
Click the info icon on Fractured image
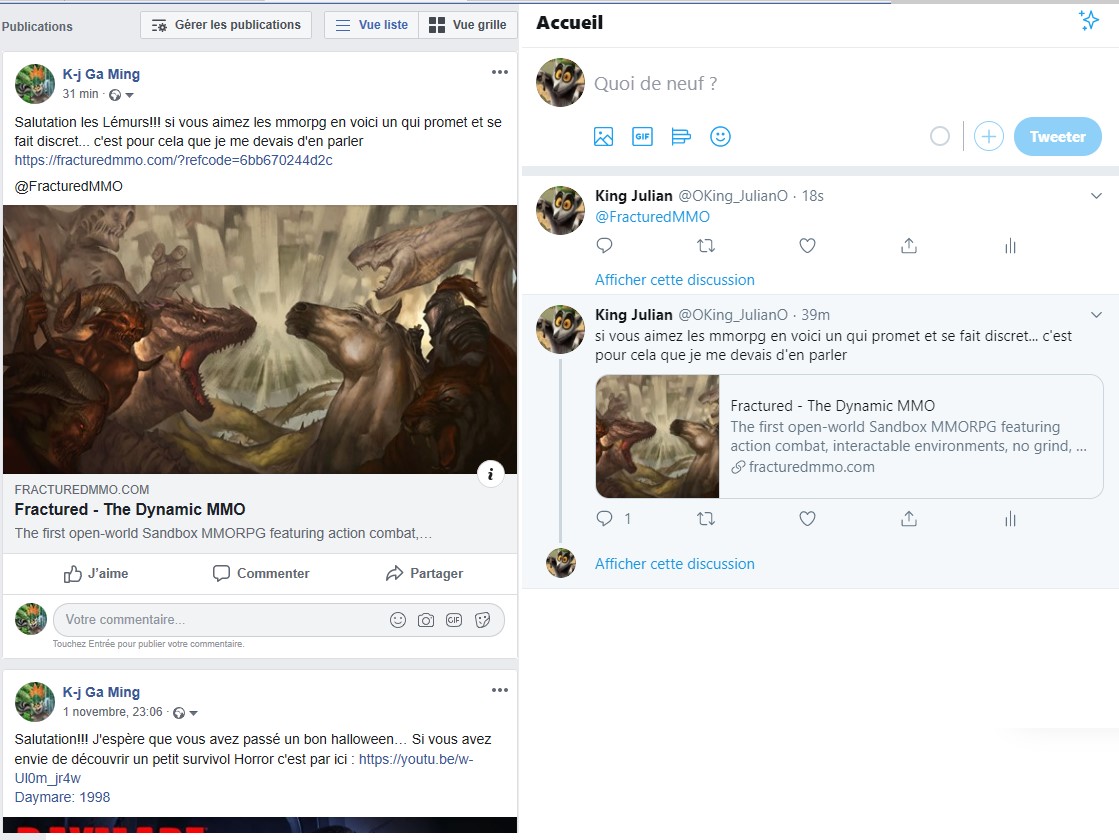tap(490, 475)
